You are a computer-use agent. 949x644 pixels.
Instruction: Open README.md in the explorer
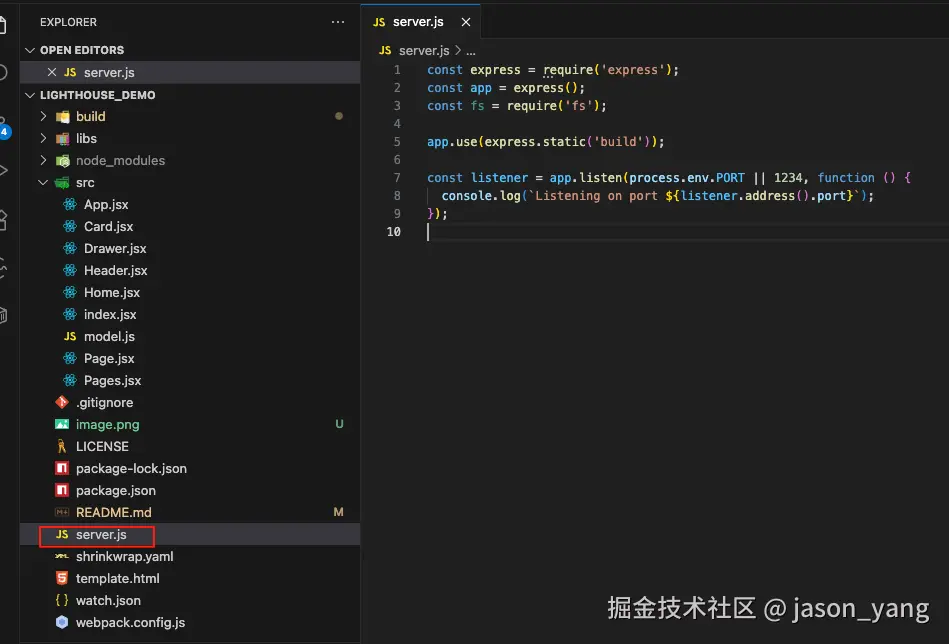[x=114, y=513]
